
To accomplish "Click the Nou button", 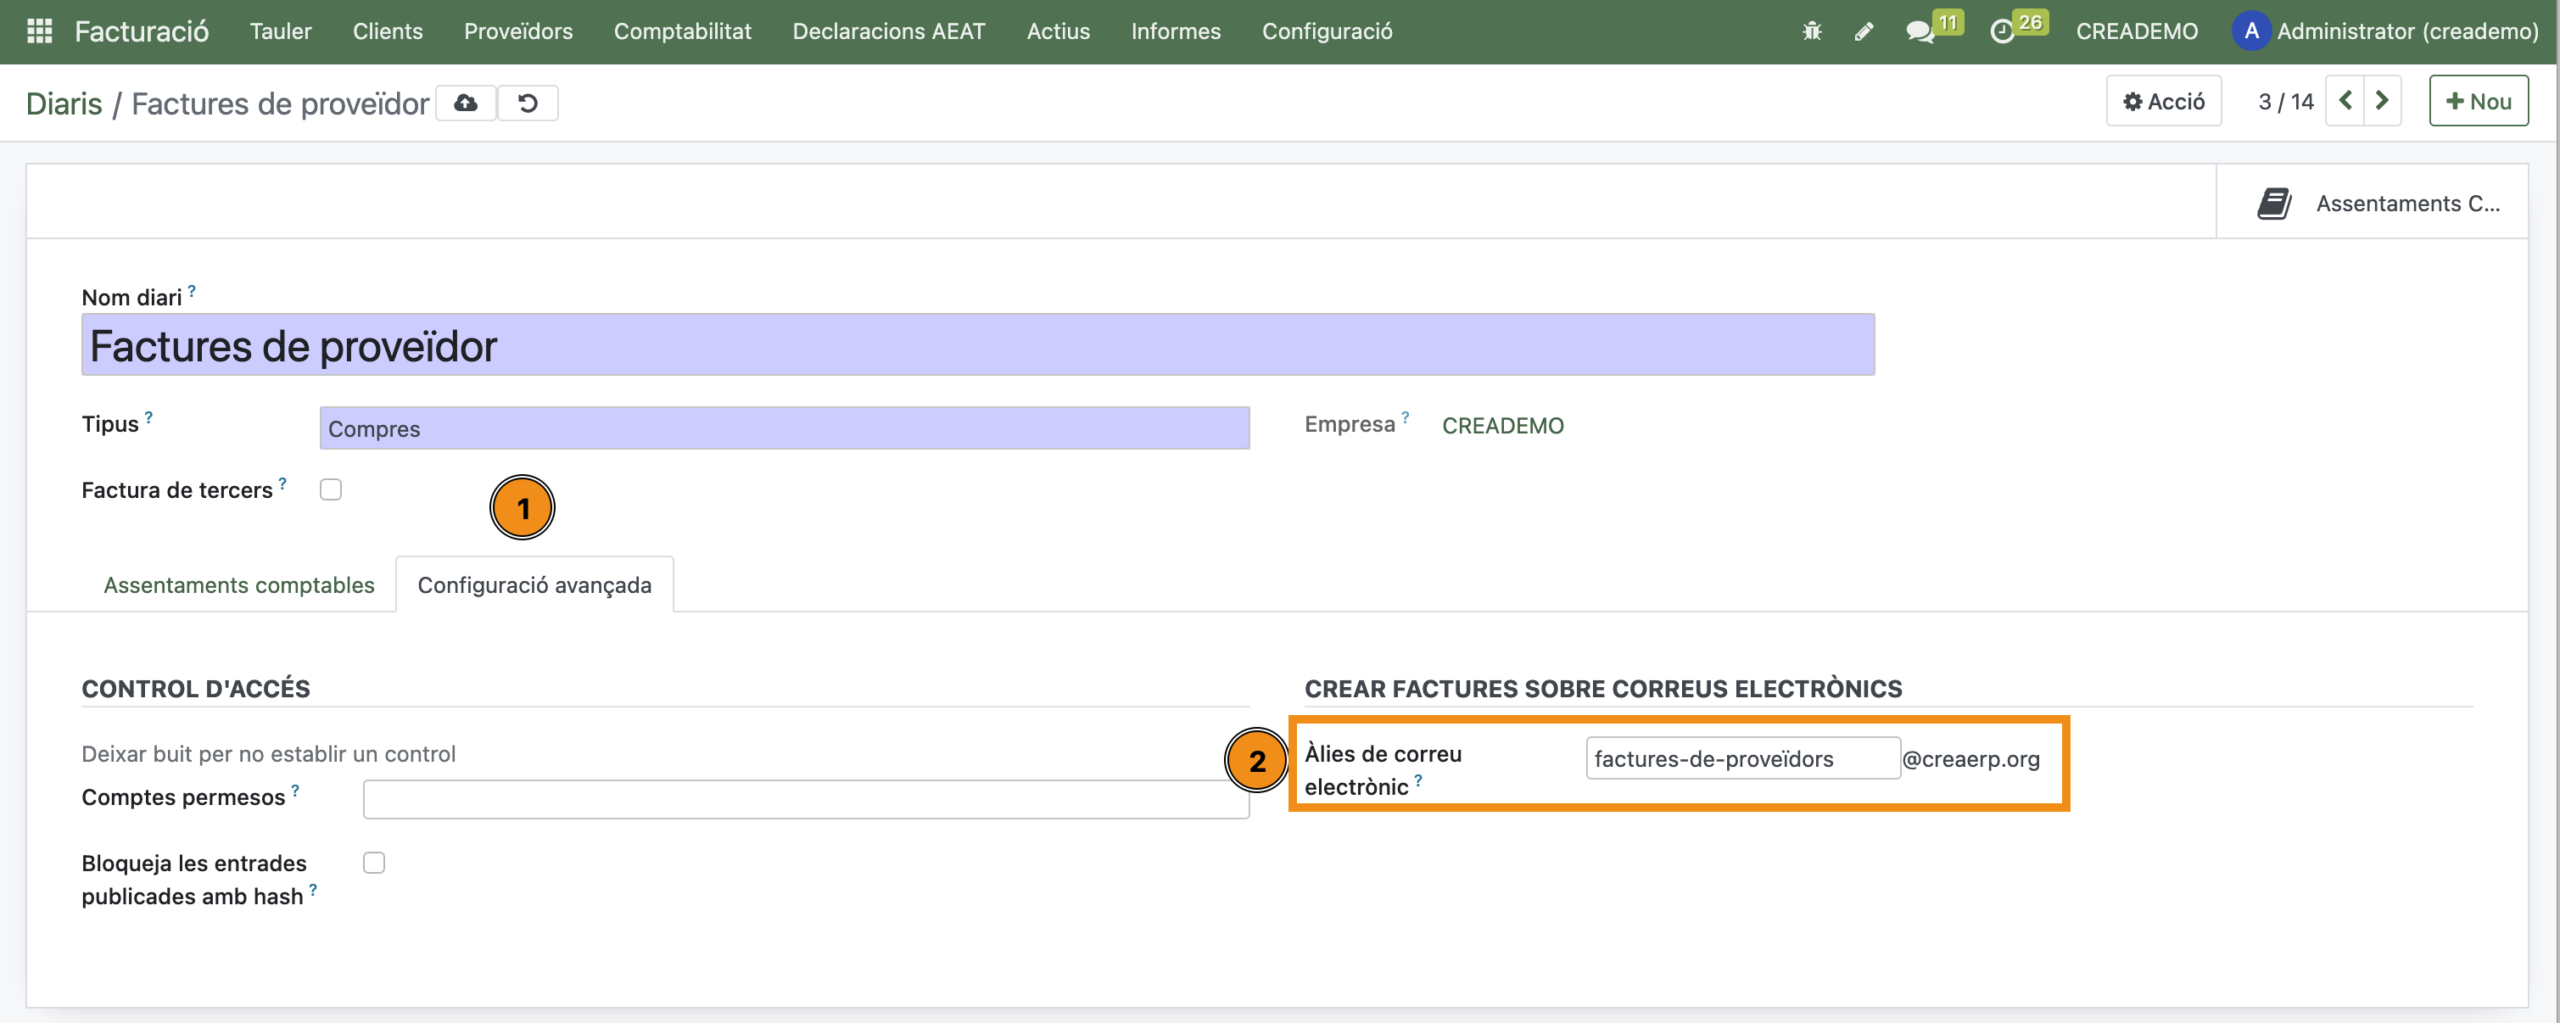I will click(2478, 101).
